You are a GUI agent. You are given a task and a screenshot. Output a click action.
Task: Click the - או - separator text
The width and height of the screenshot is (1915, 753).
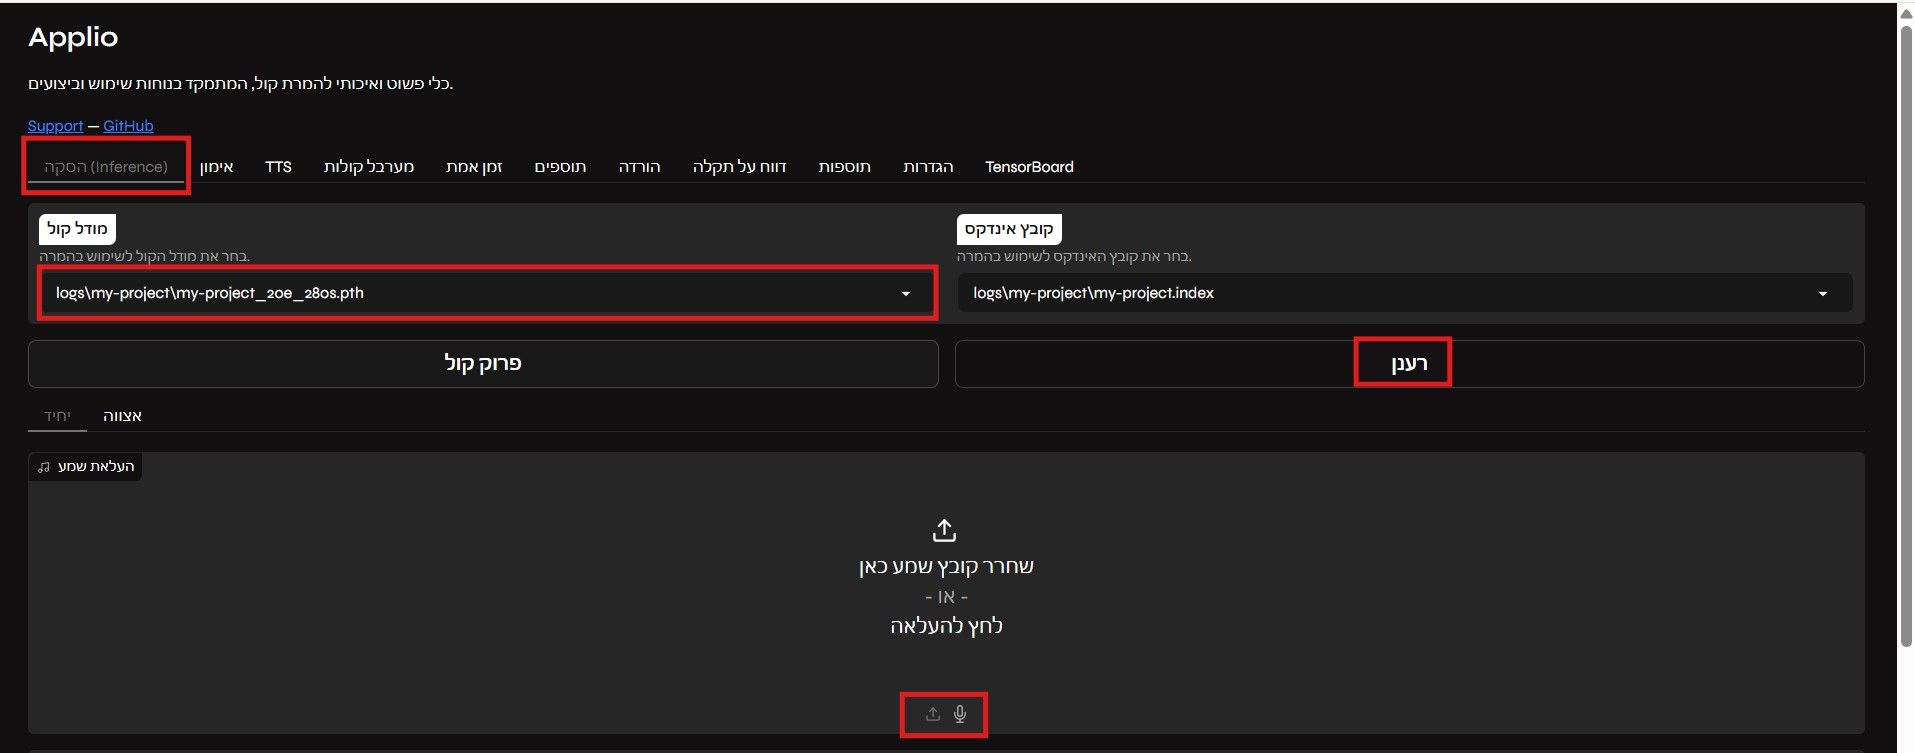pos(946,597)
